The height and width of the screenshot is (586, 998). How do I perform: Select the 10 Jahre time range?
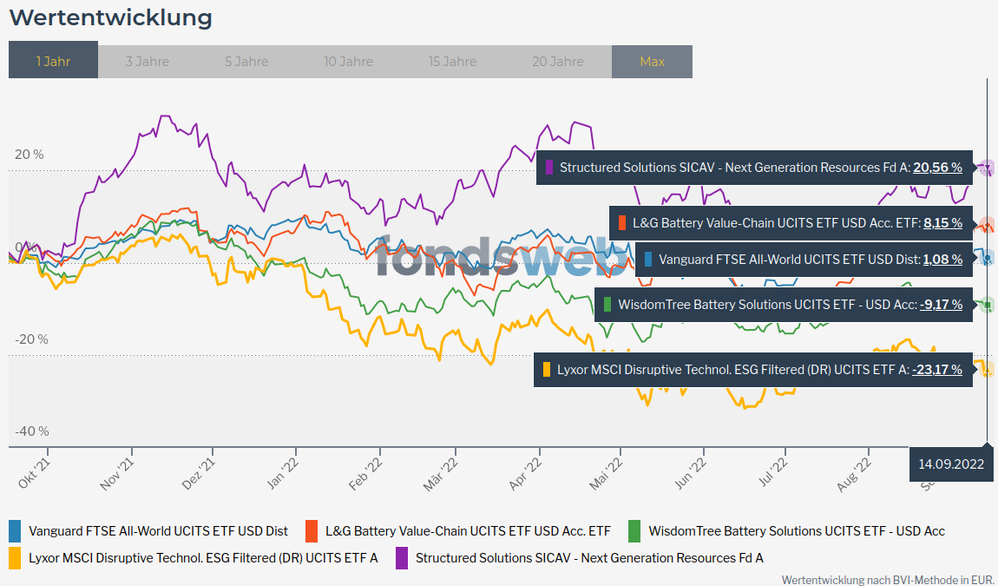pos(349,61)
